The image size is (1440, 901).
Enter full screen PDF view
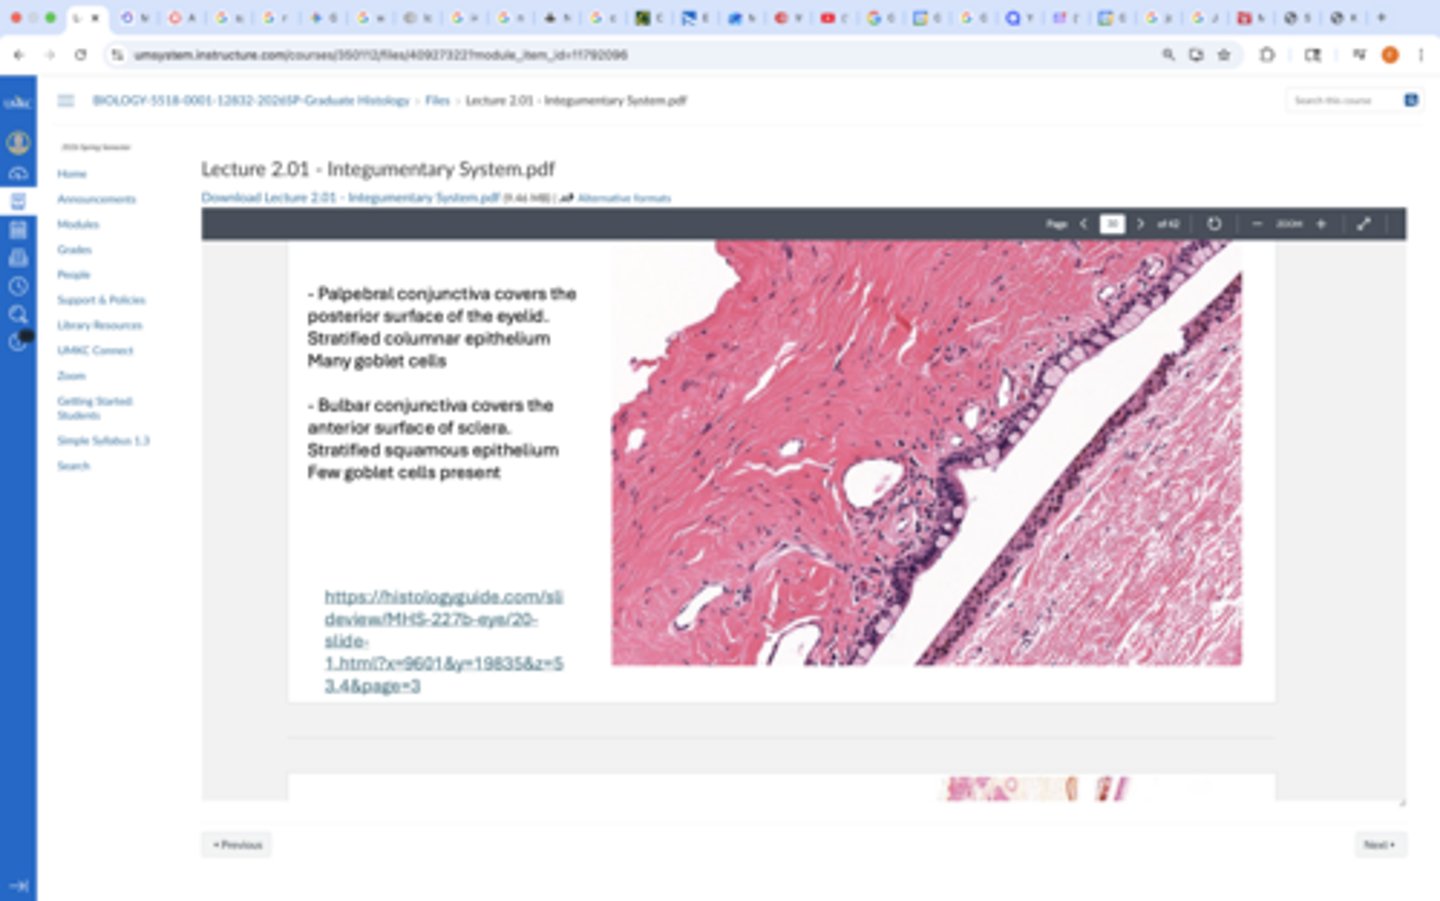click(x=1363, y=224)
